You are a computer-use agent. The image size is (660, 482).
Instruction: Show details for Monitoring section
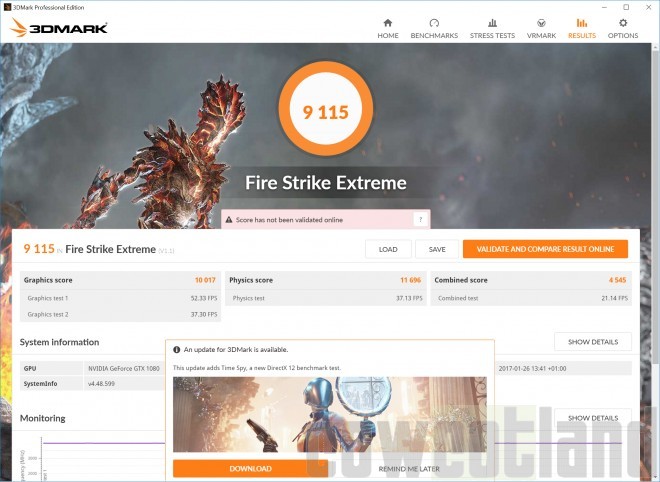(593, 418)
